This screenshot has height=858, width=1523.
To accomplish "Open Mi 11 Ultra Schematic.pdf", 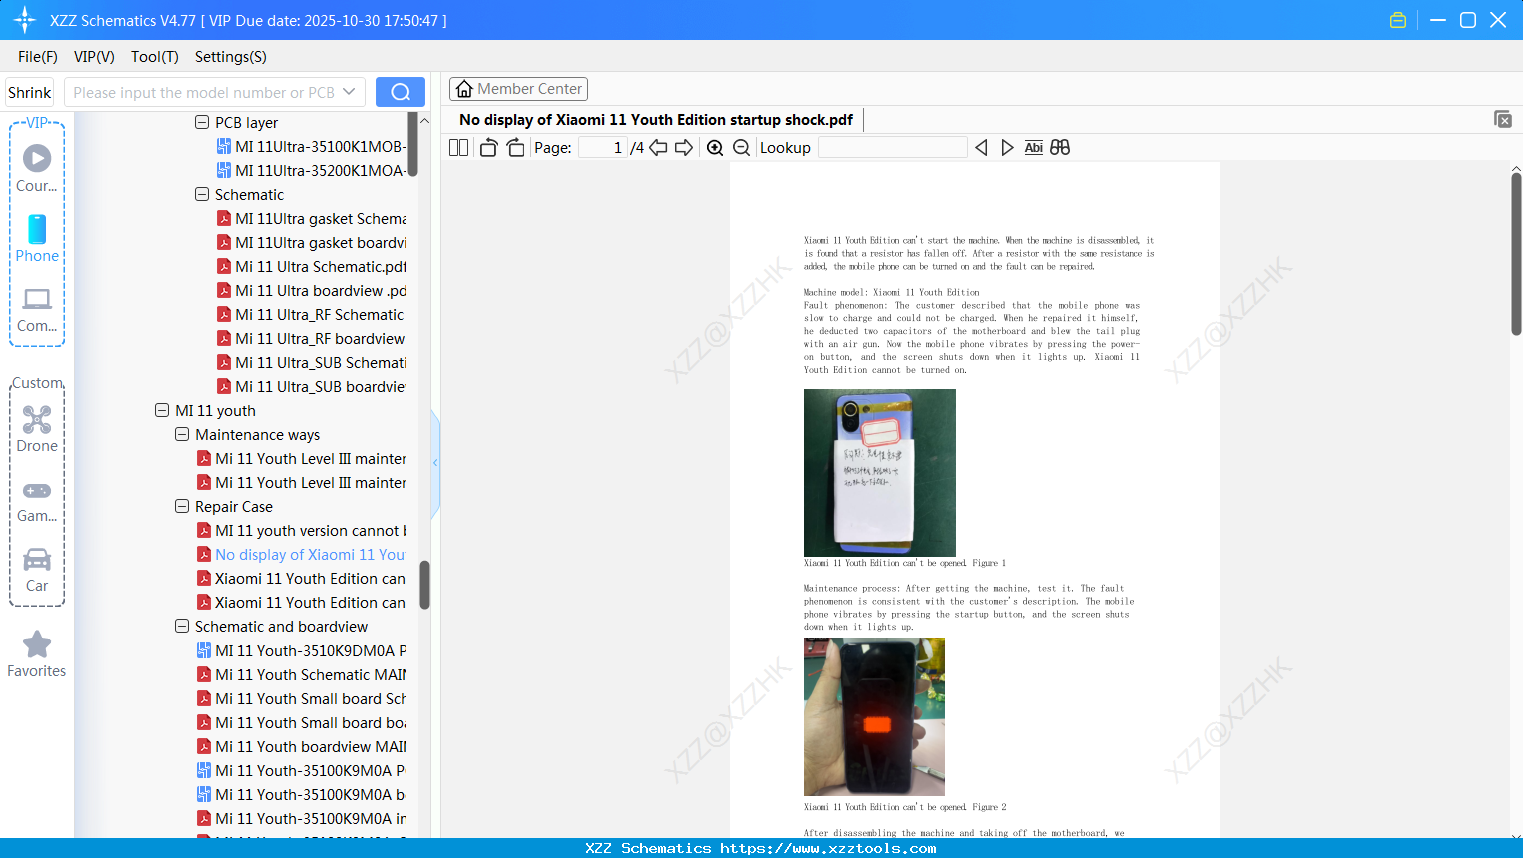I will (311, 266).
